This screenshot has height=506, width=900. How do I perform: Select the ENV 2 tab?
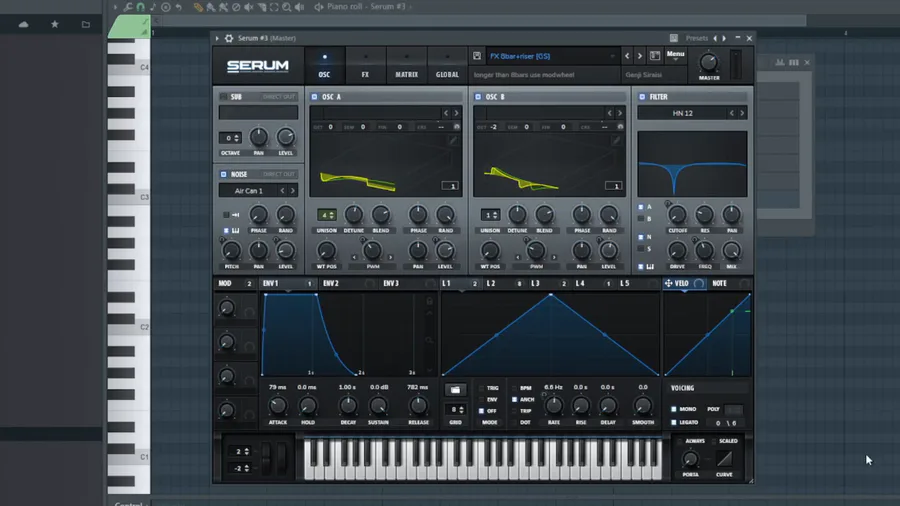pos(347,283)
